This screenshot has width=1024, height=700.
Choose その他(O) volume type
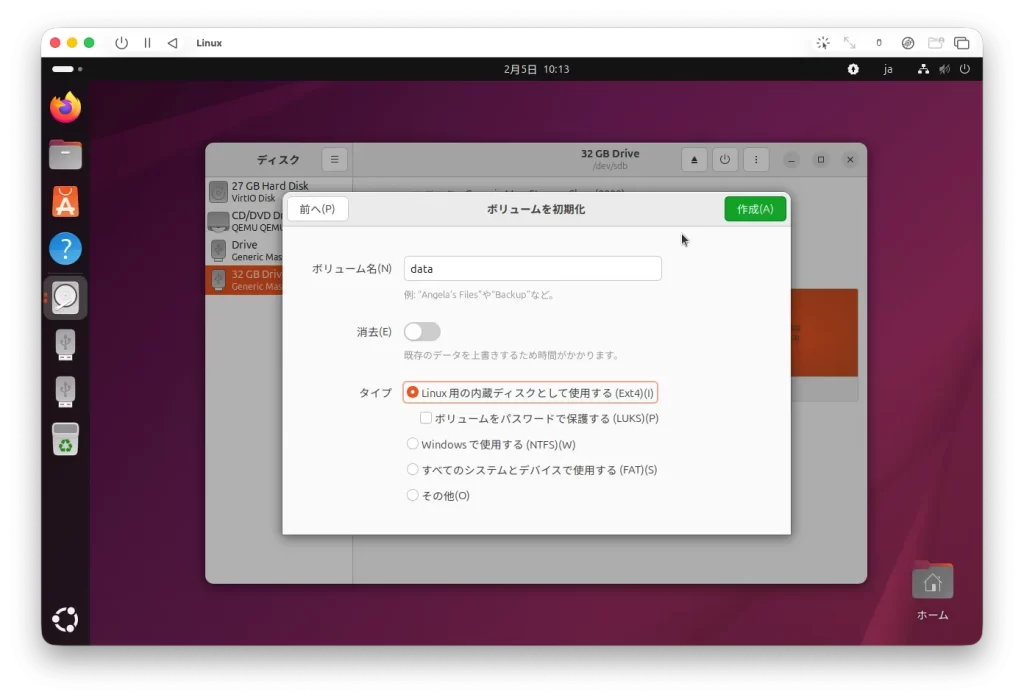click(413, 495)
